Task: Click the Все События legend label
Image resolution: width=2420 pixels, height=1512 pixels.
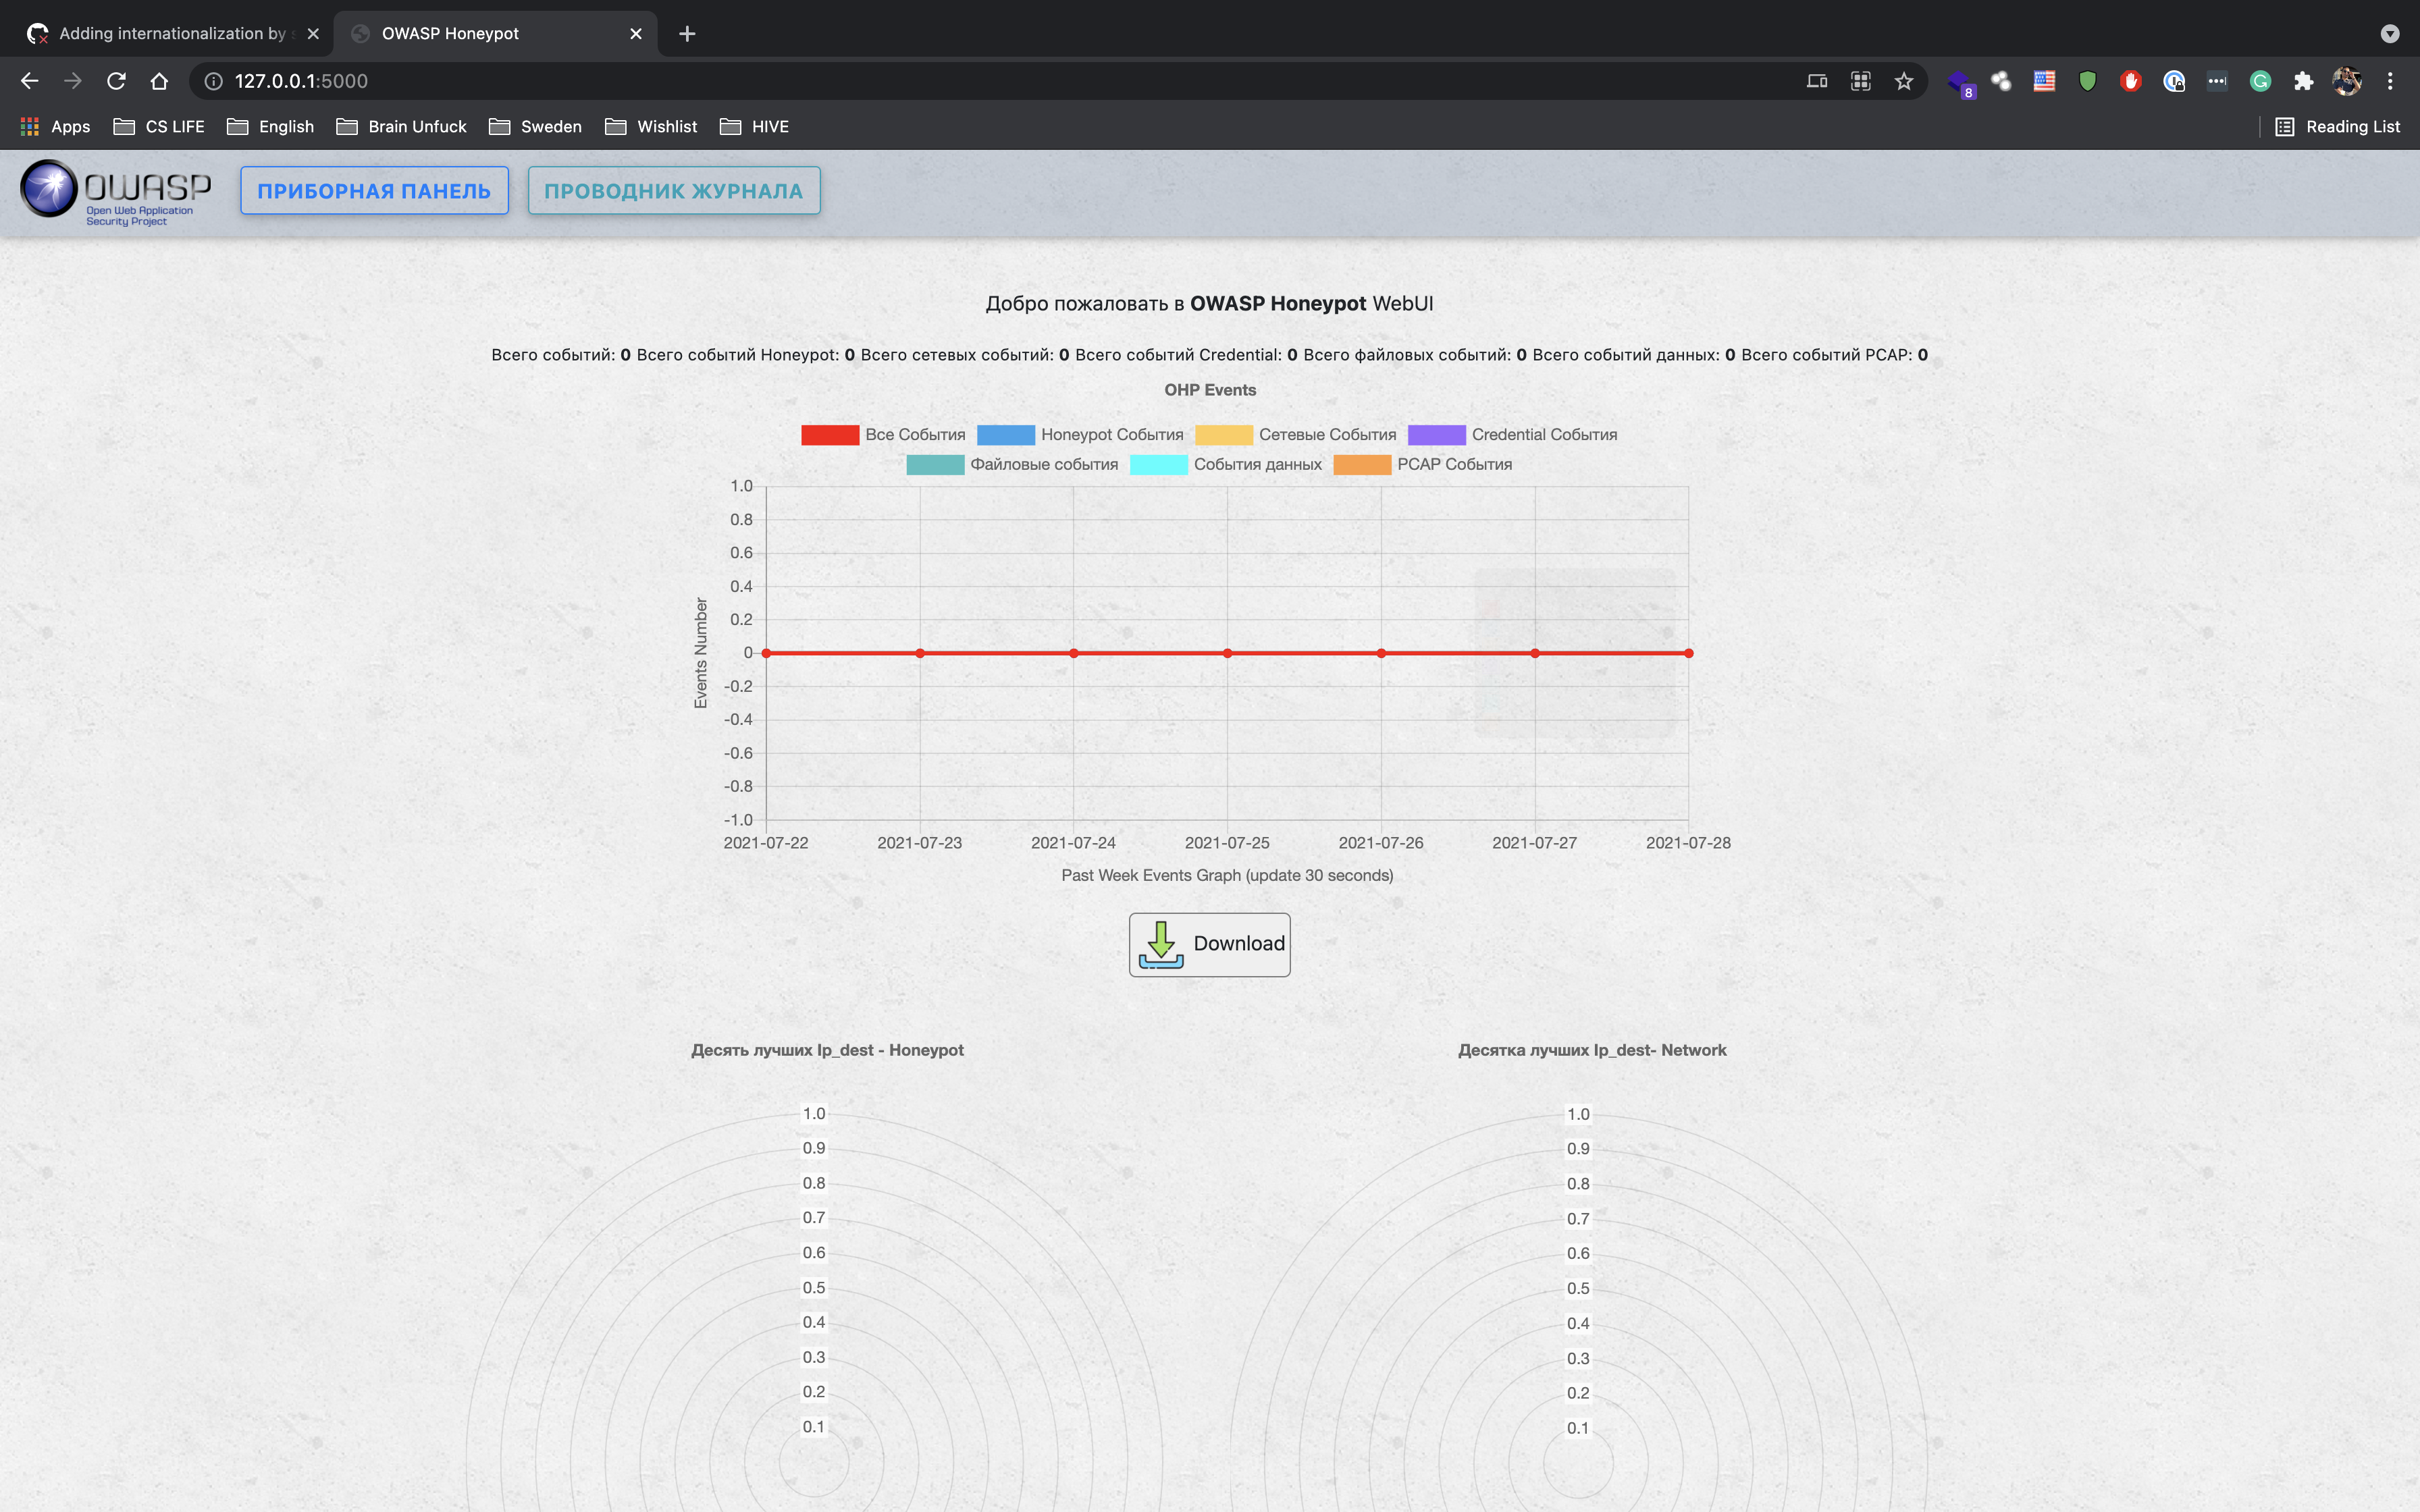Action: coord(915,435)
